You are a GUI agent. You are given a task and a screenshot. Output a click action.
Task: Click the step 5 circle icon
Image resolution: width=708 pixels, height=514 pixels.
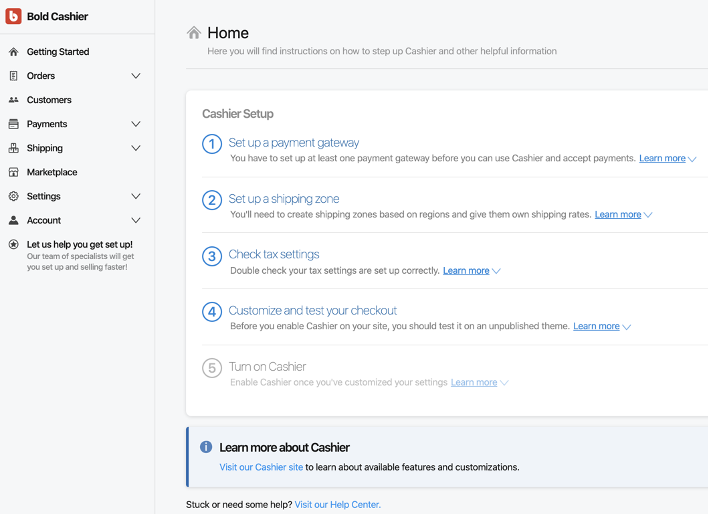(212, 368)
